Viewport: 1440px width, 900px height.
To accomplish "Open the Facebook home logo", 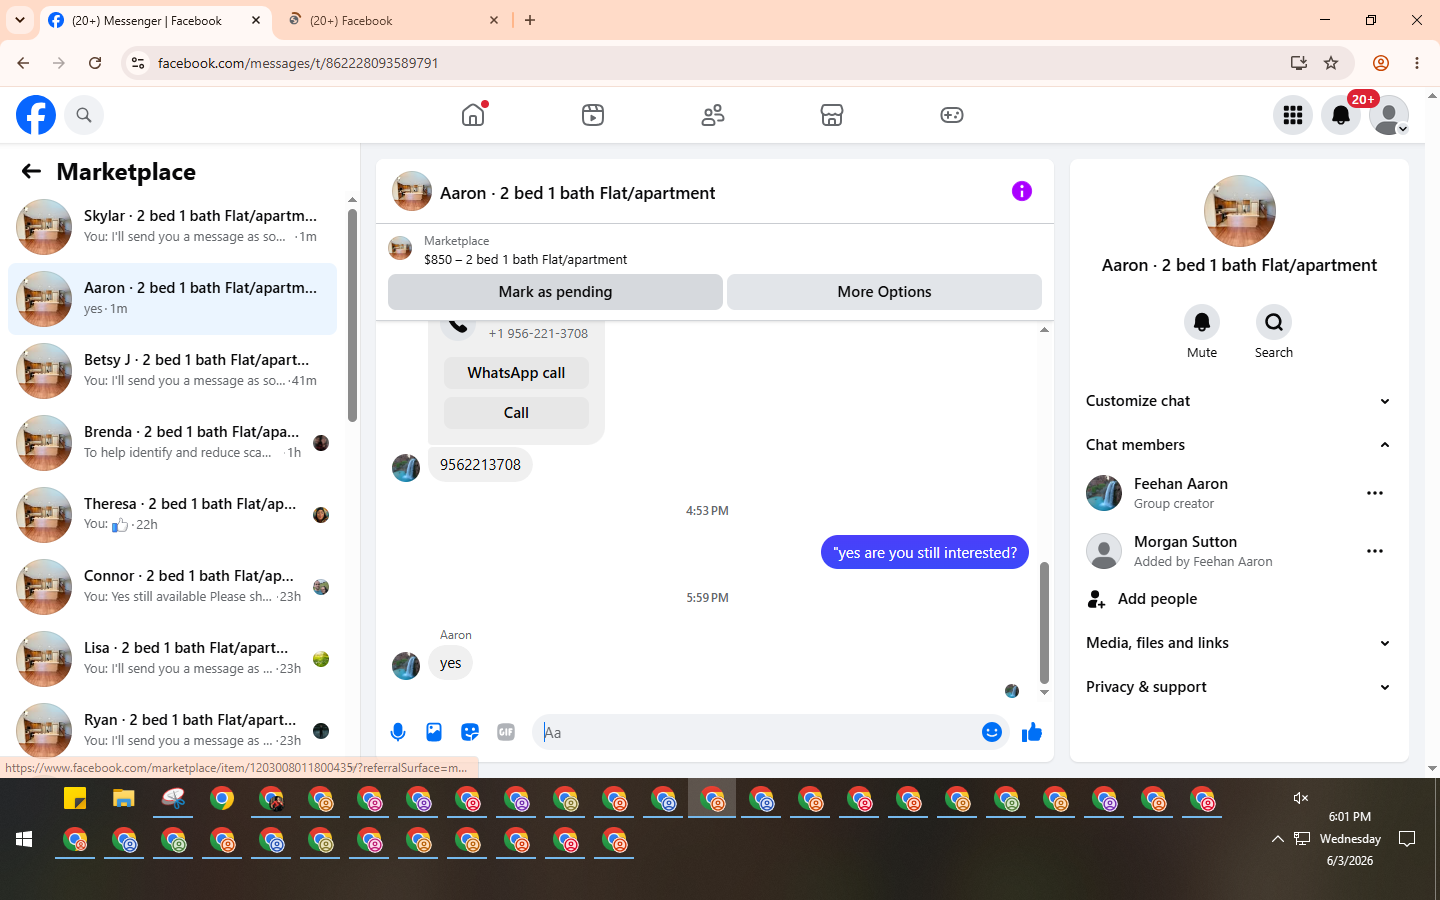I will click(x=36, y=115).
